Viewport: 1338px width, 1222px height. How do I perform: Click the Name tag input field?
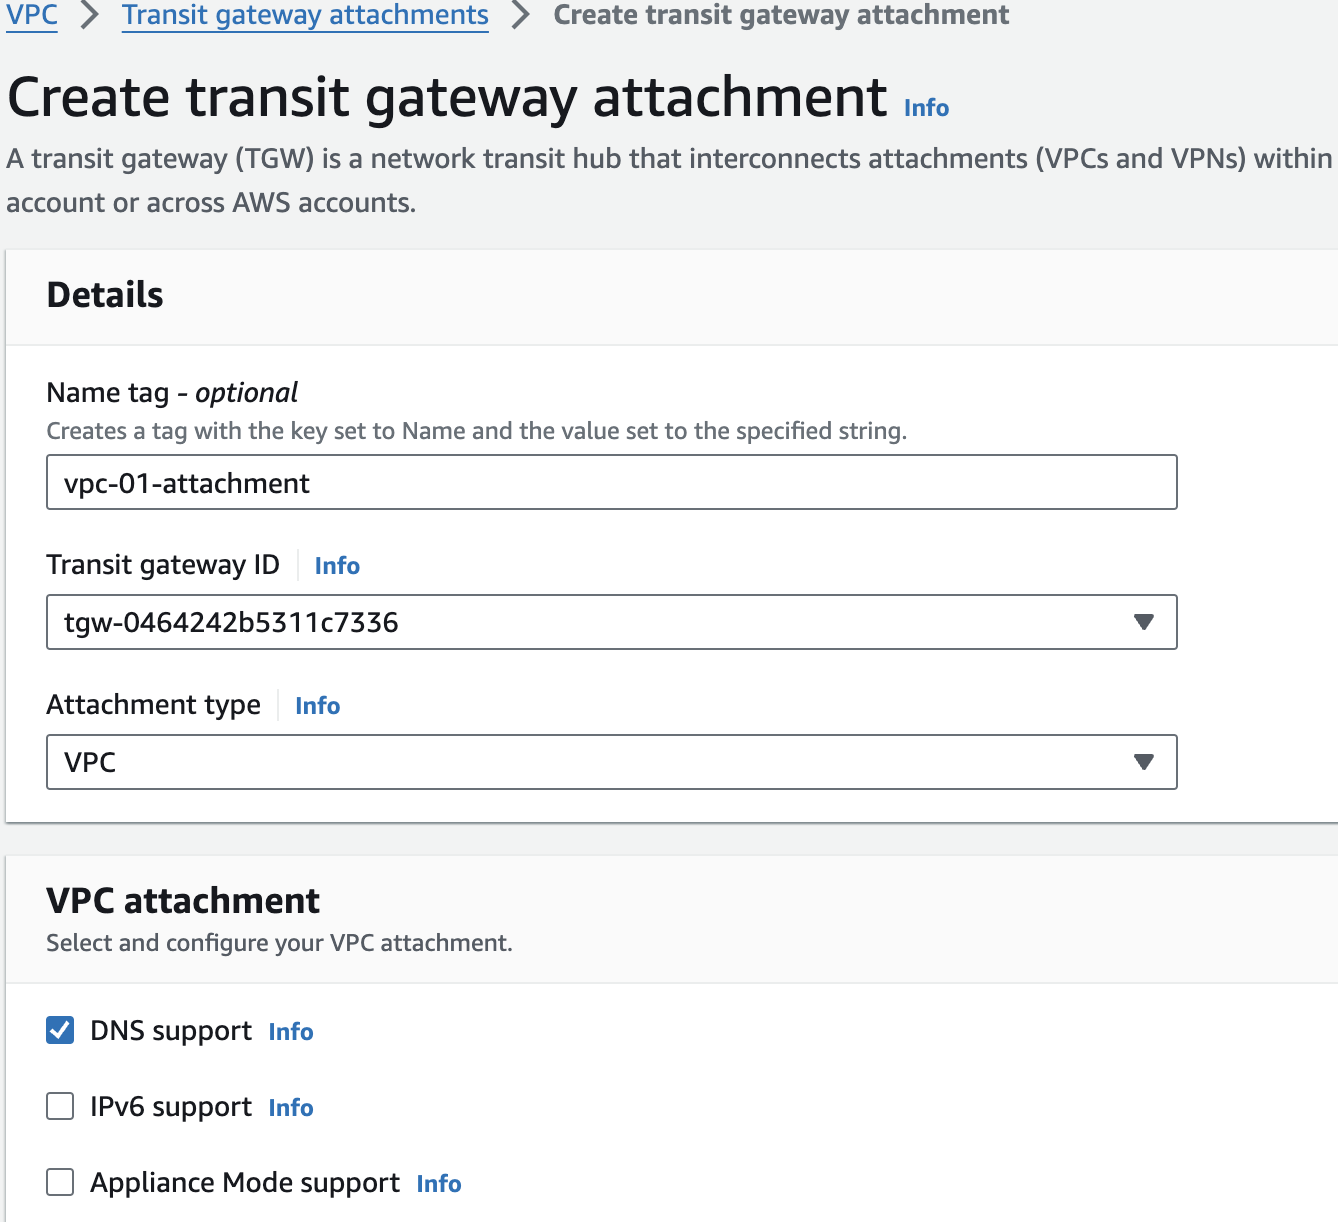click(611, 483)
